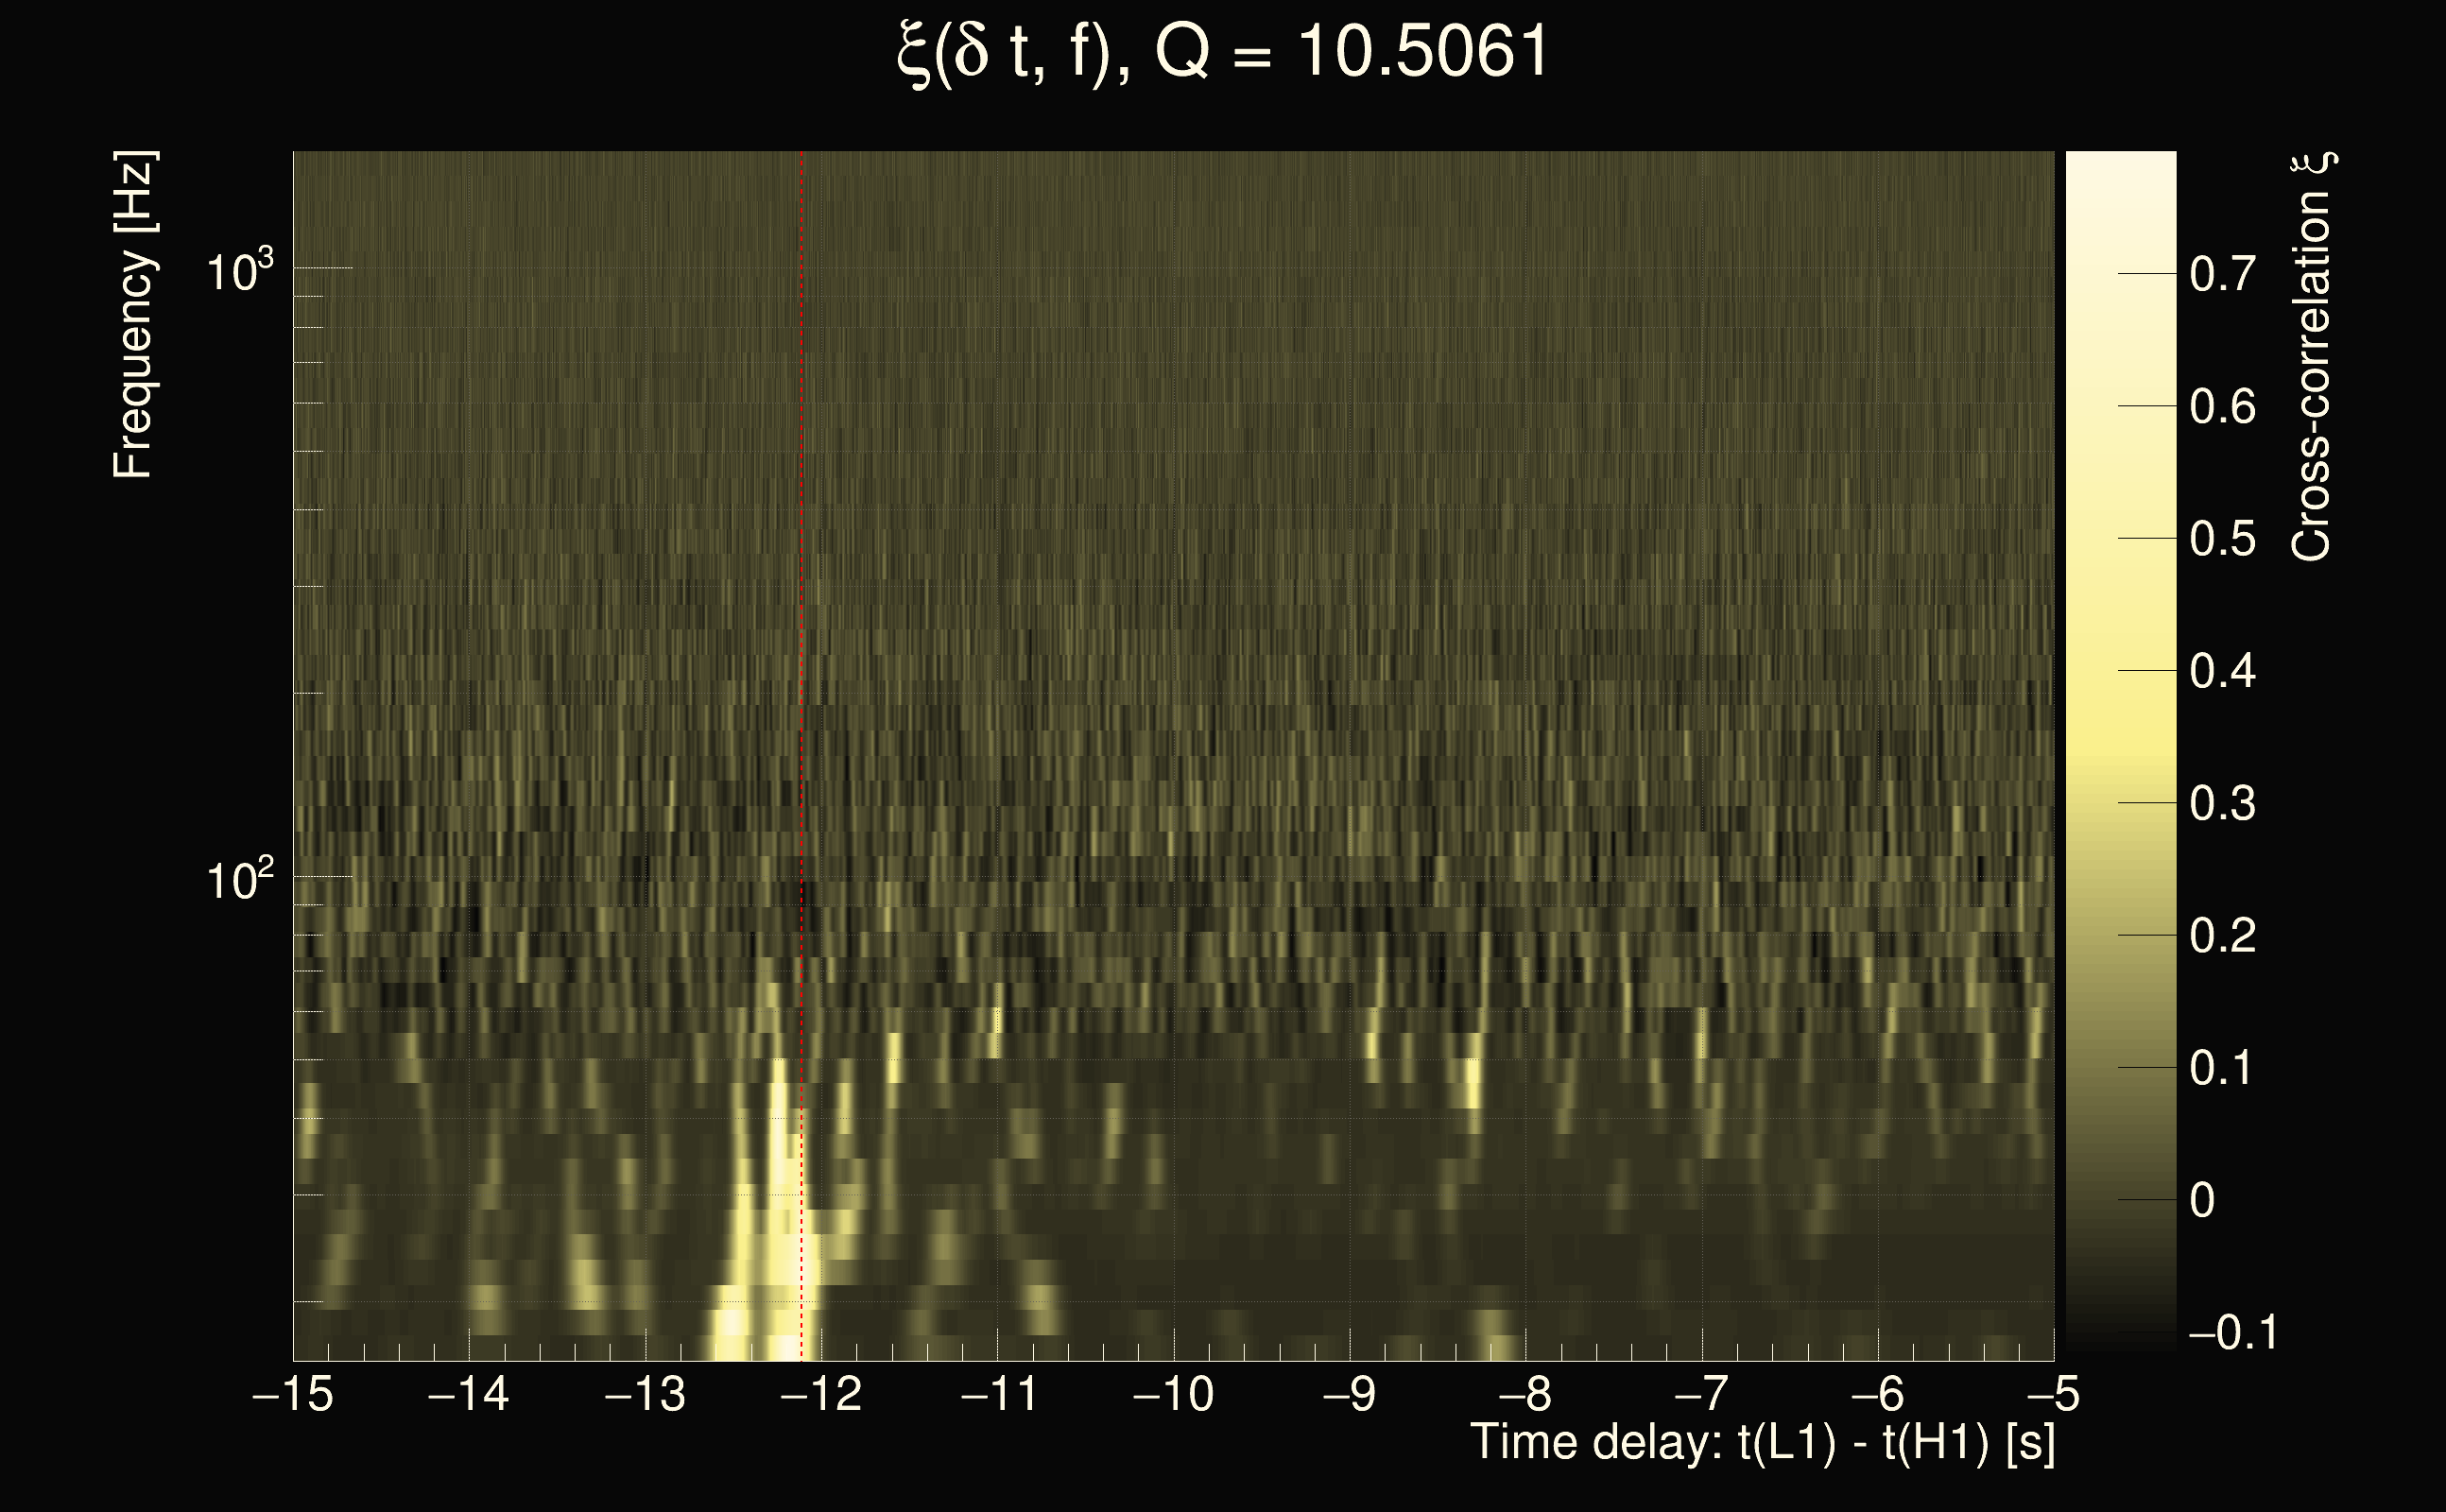Click the plot title showing Q = 10.5061

point(1222,52)
